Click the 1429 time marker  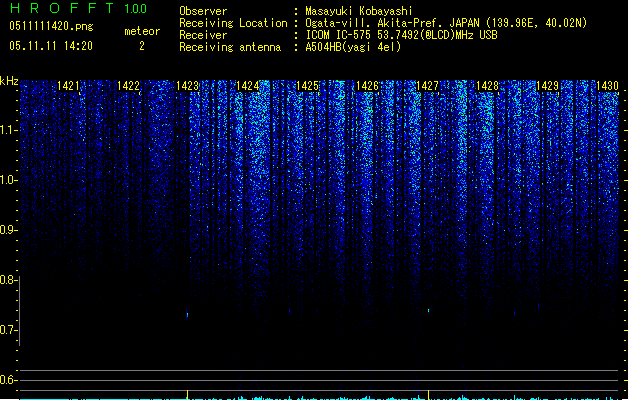548,86
